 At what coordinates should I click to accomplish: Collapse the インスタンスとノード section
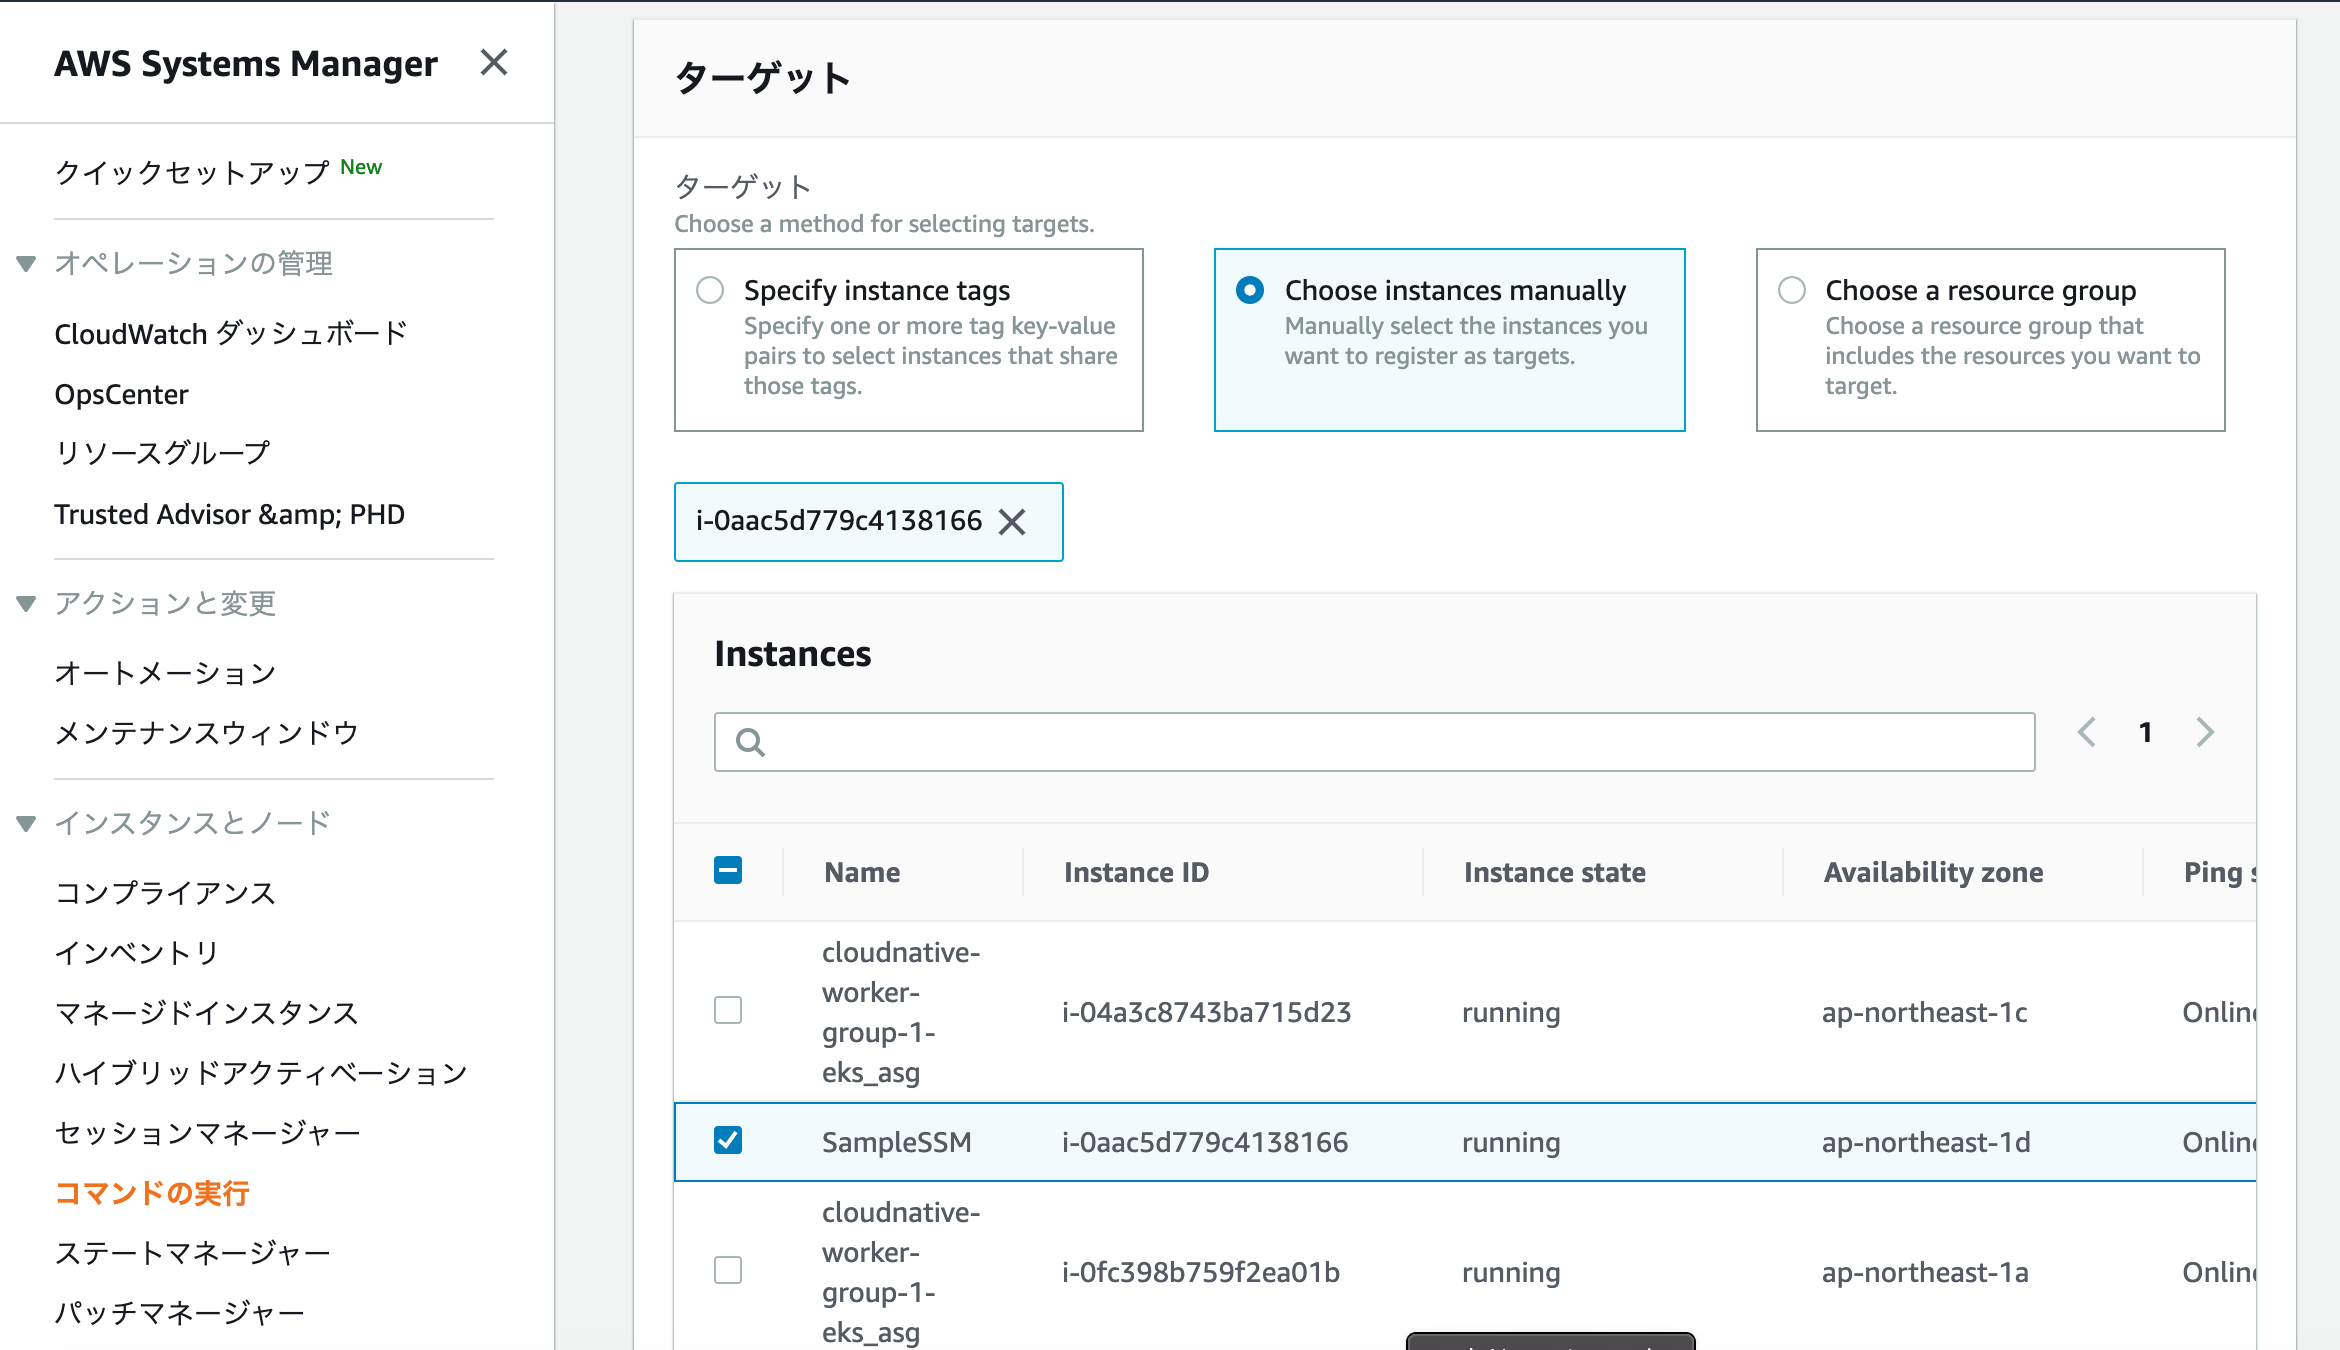tap(27, 824)
